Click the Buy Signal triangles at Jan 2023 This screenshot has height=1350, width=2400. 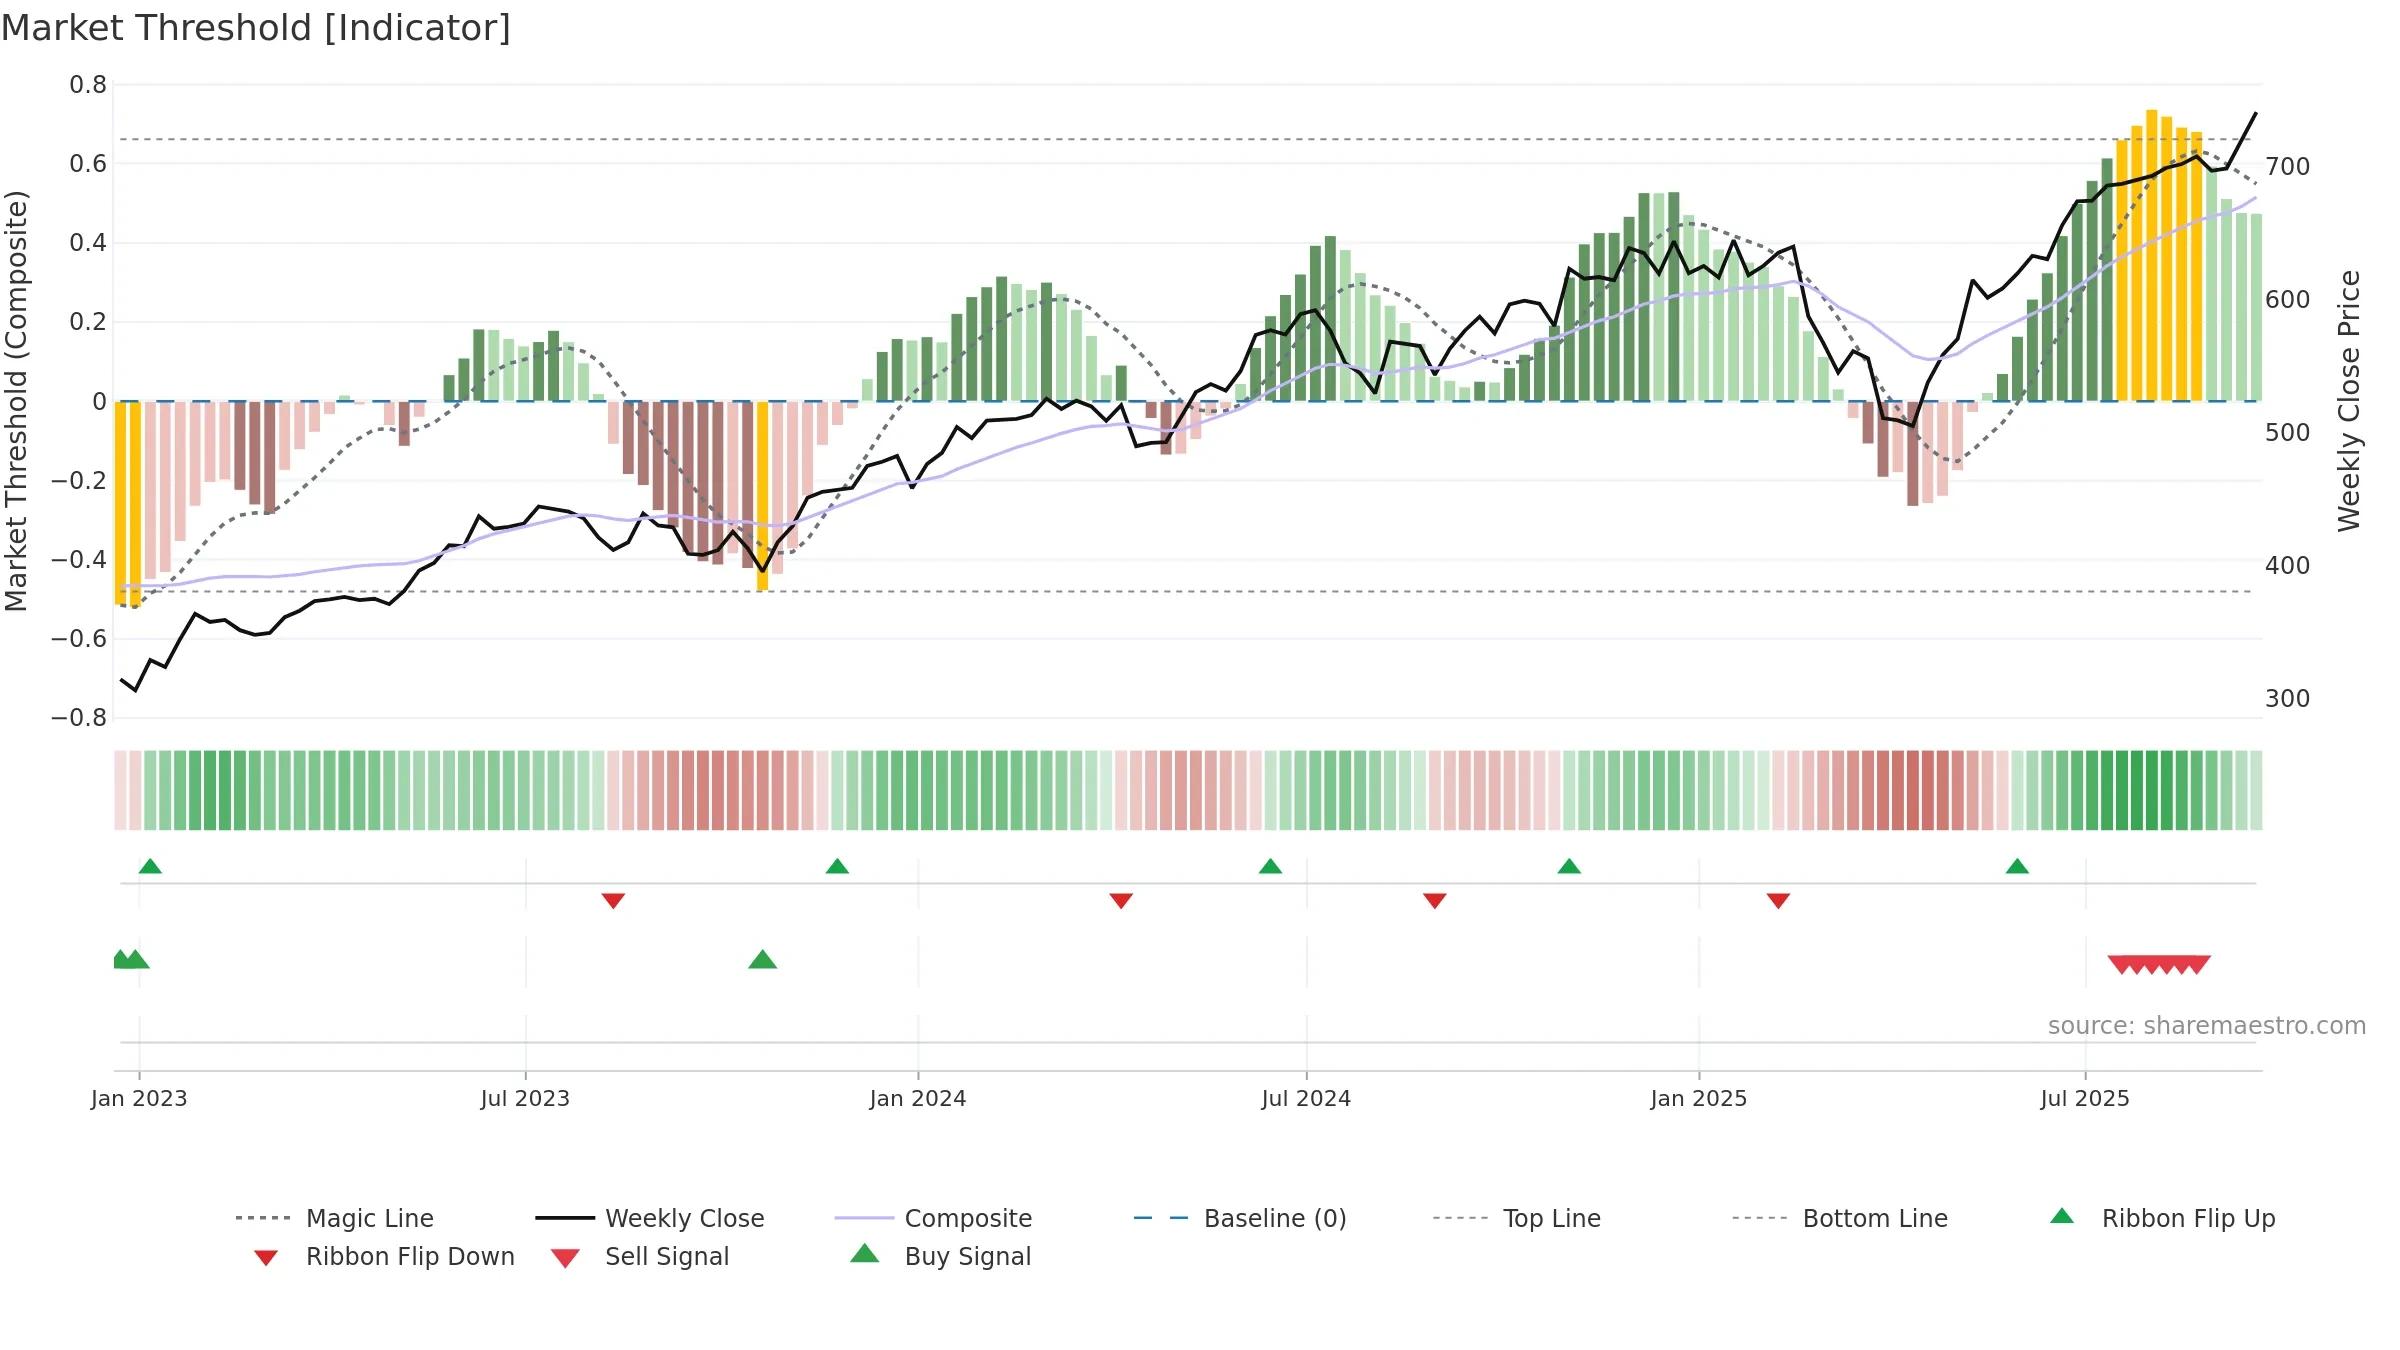click(x=130, y=960)
